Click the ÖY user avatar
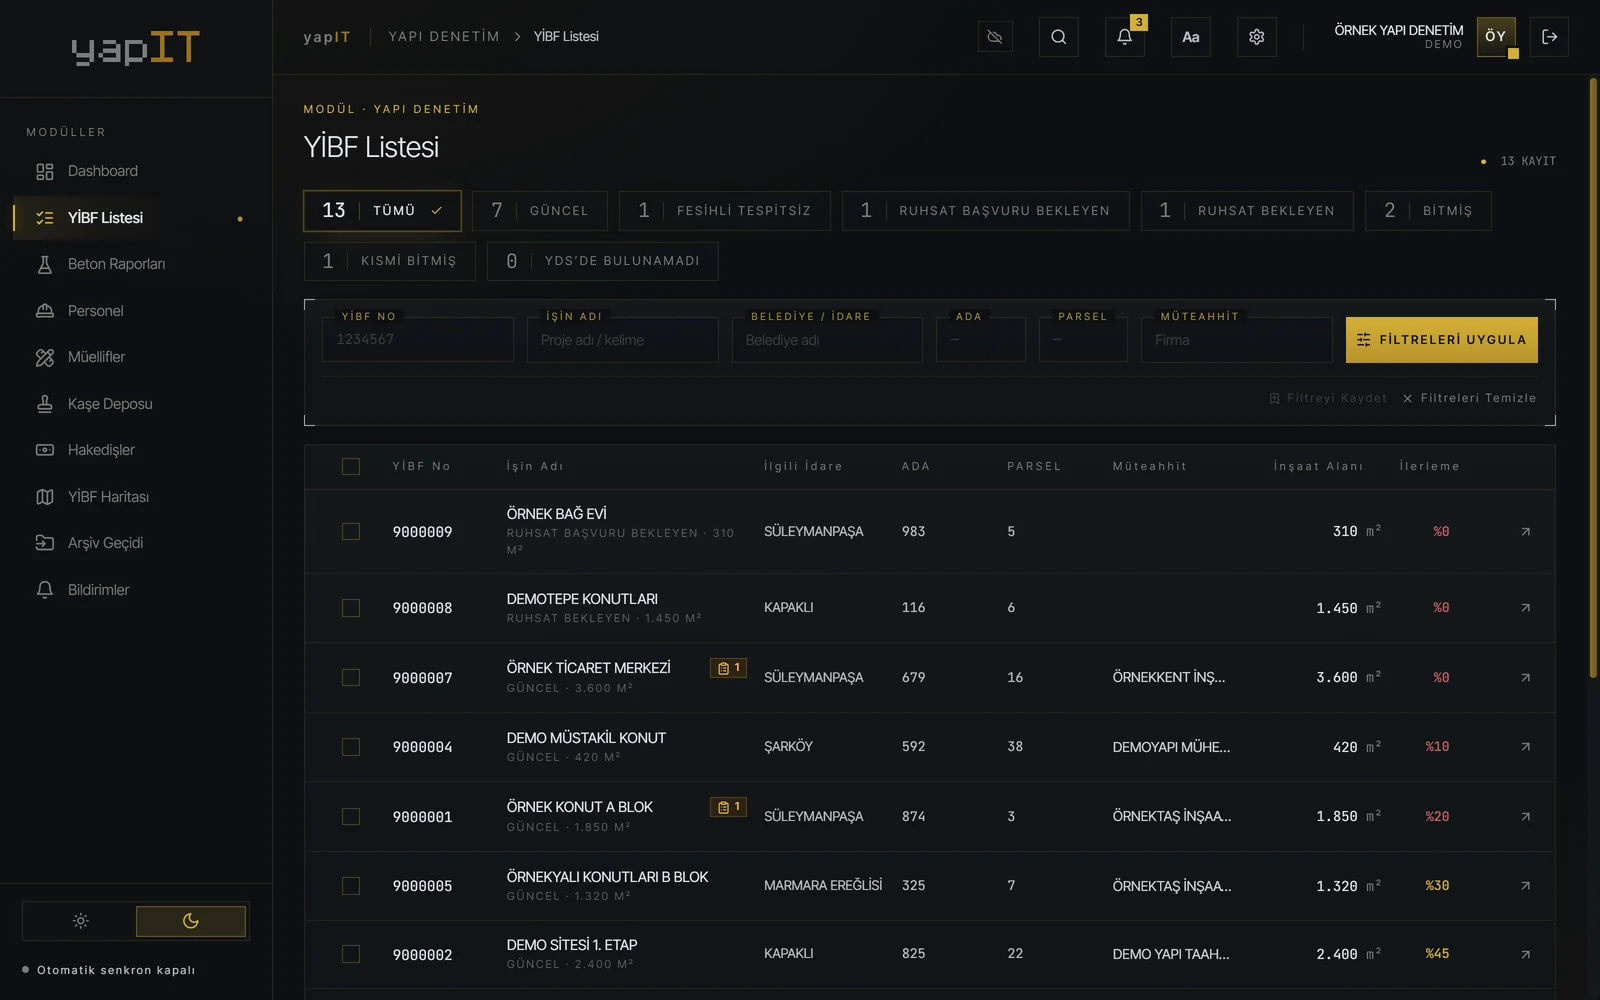1600x1000 pixels. (x=1496, y=37)
